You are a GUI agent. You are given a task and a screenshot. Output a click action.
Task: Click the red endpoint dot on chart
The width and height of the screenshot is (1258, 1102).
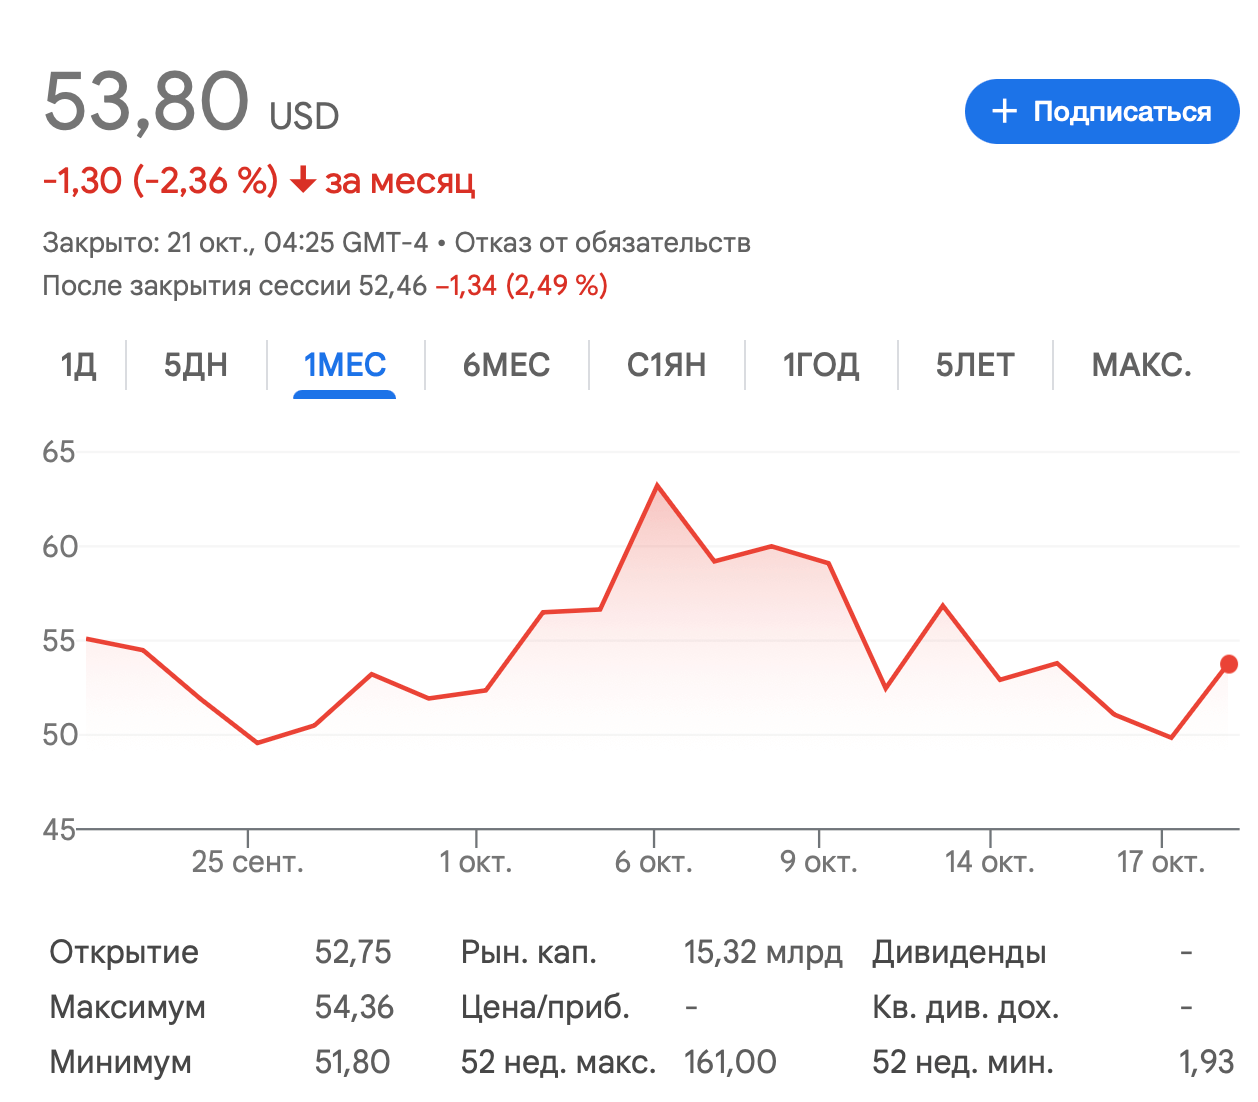(x=1229, y=664)
